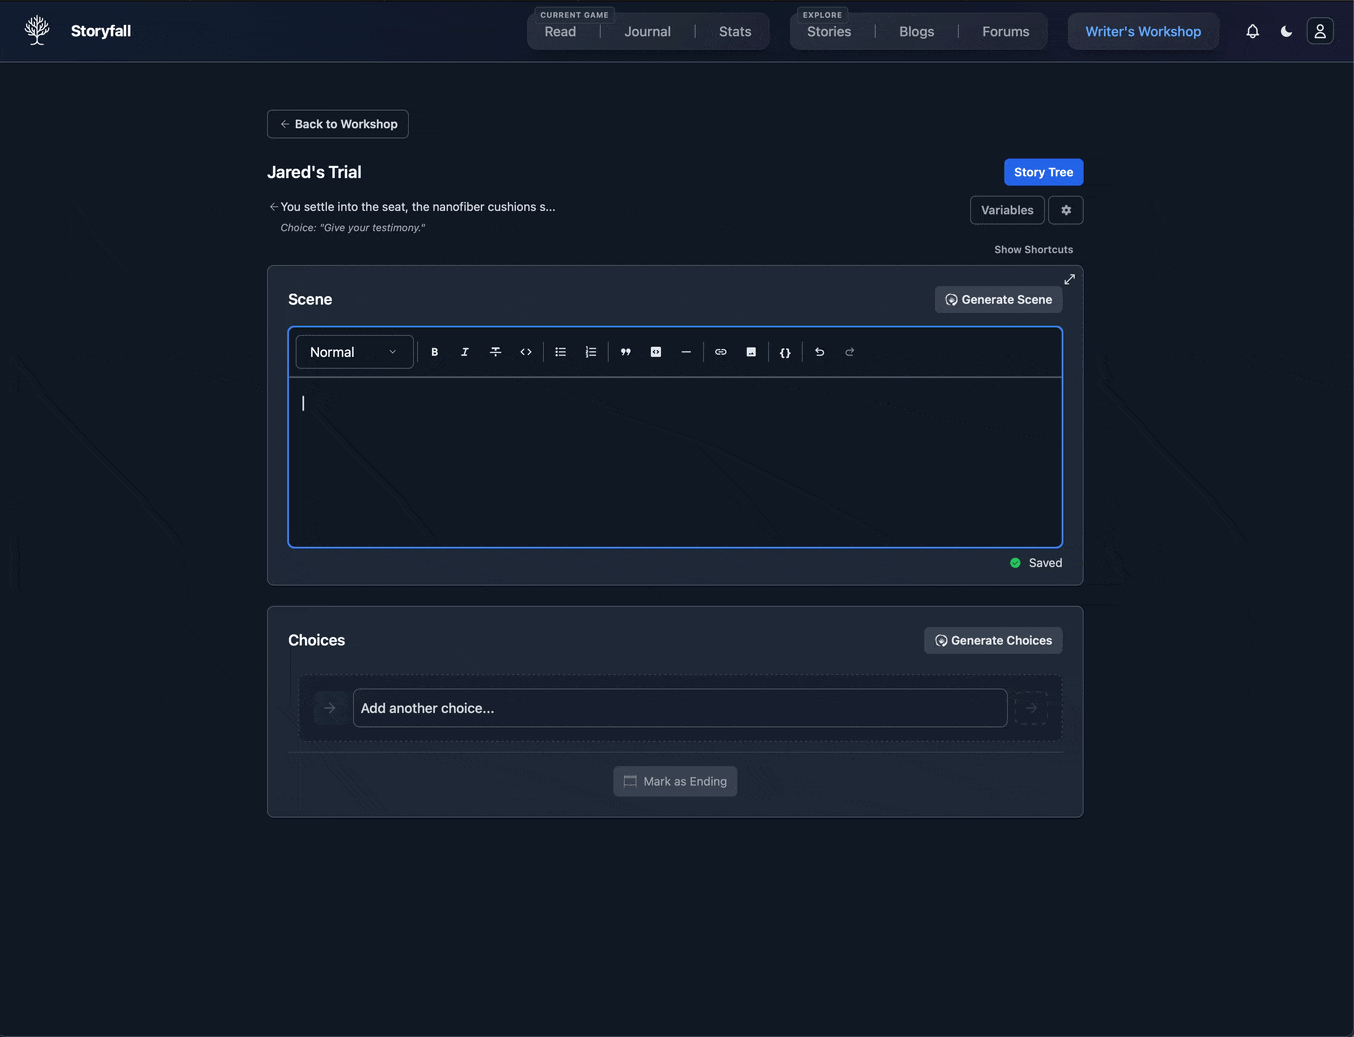Go to the Journal tab
1354x1037 pixels.
pos(647,32)
